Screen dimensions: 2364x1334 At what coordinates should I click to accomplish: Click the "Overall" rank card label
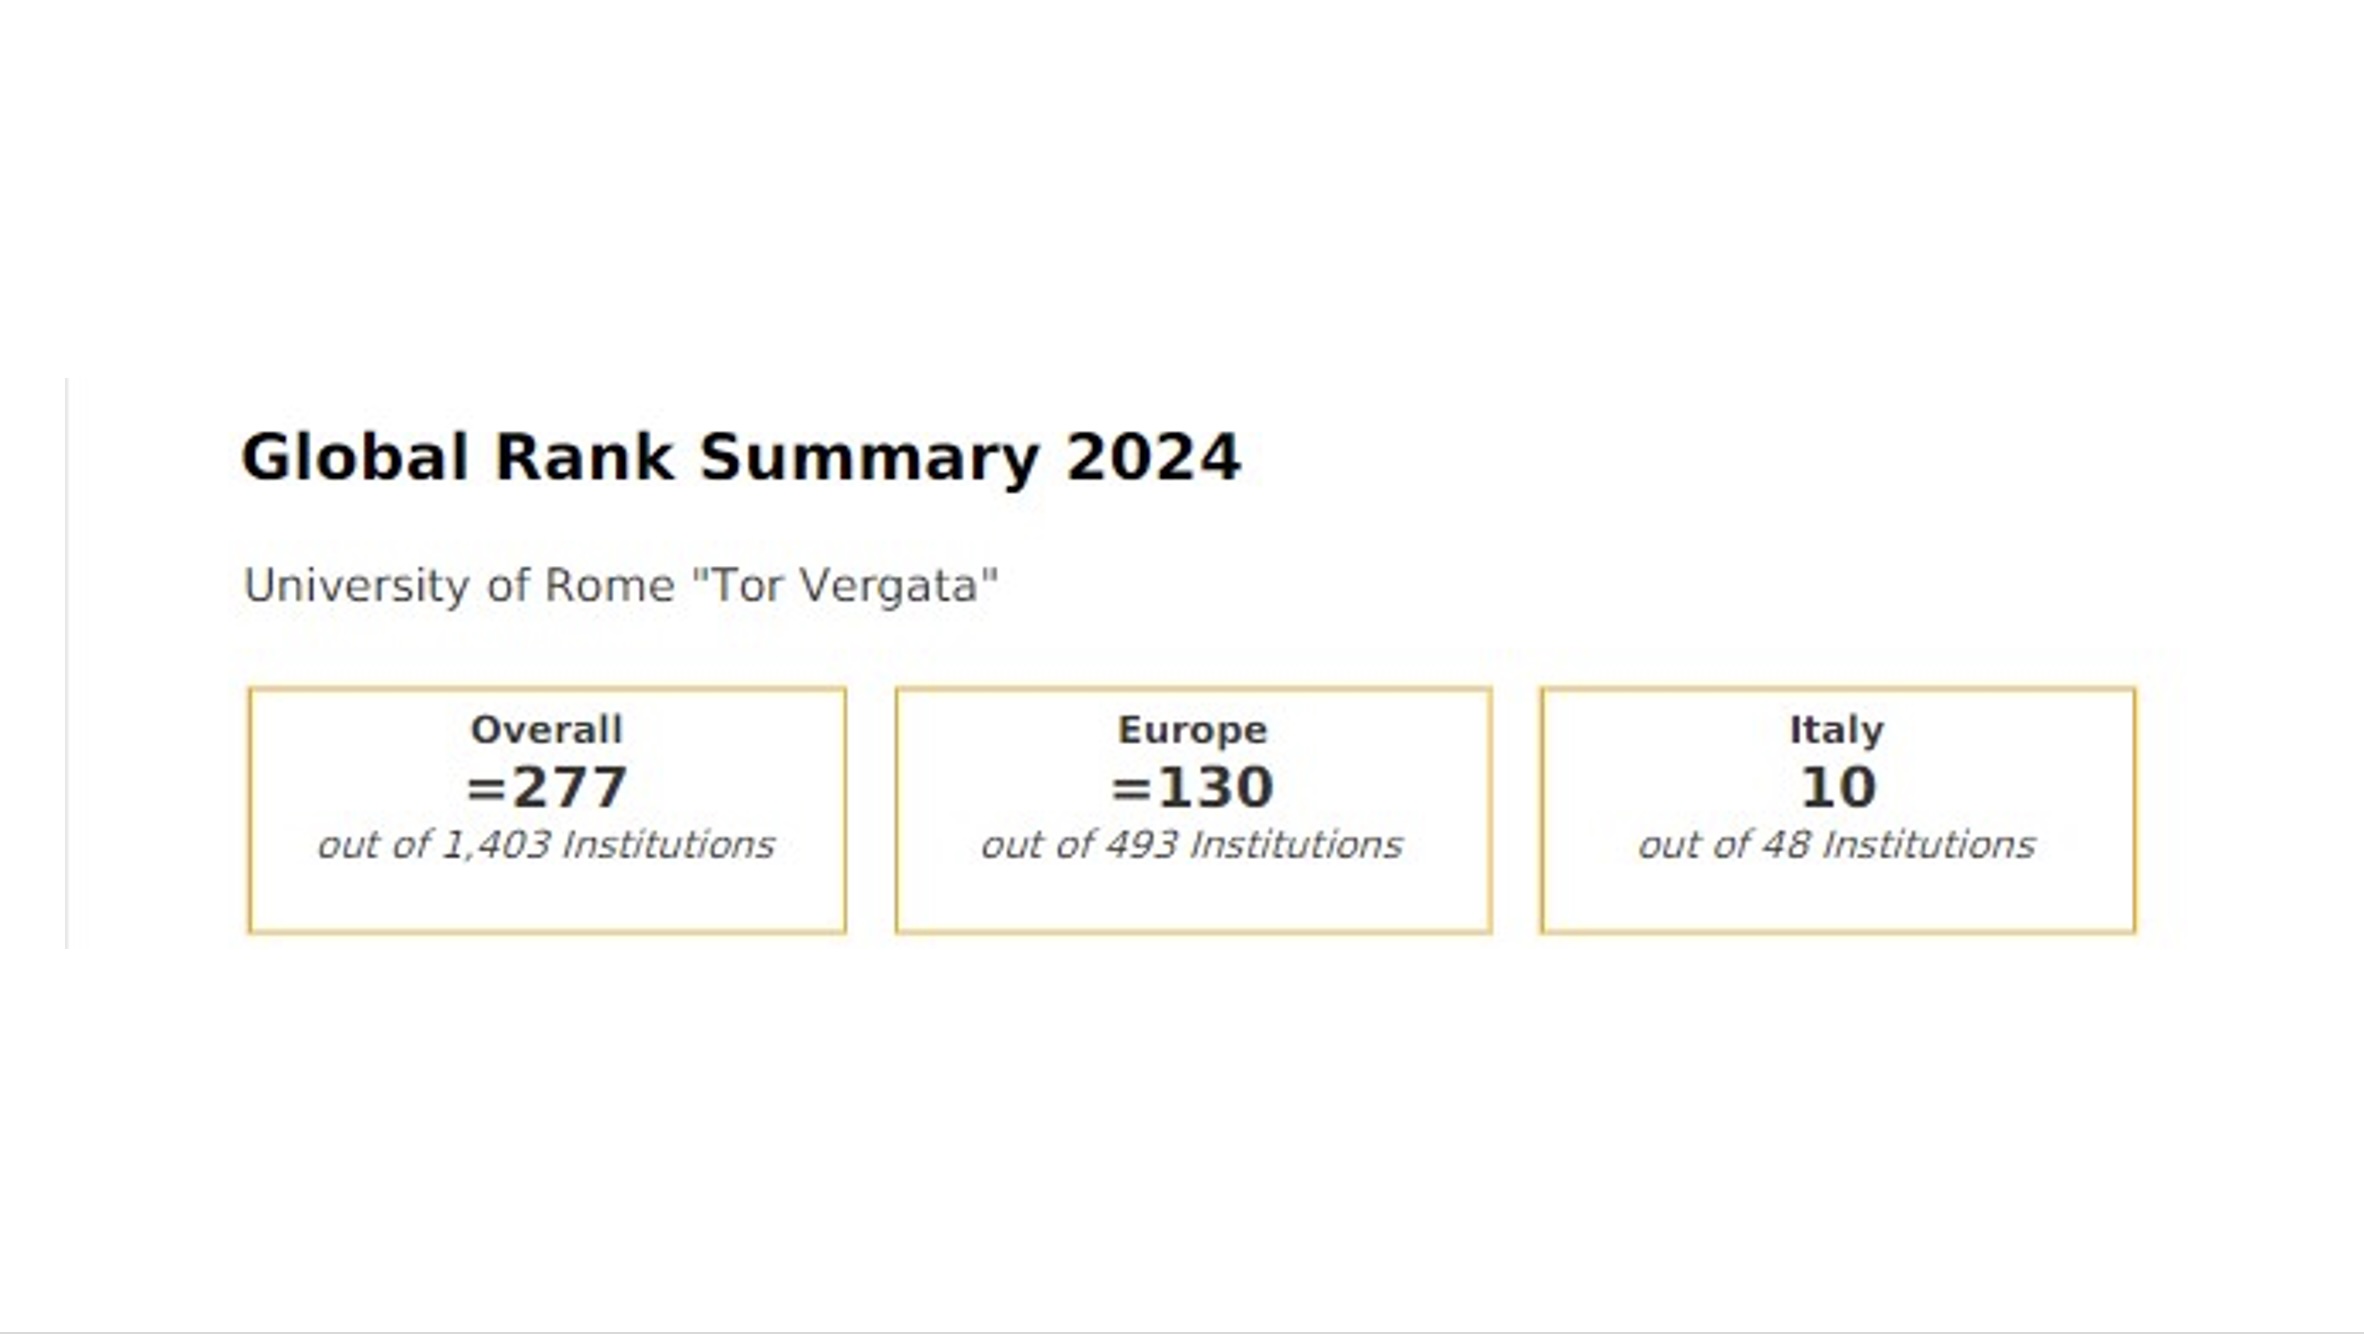[x=546, y=730]
